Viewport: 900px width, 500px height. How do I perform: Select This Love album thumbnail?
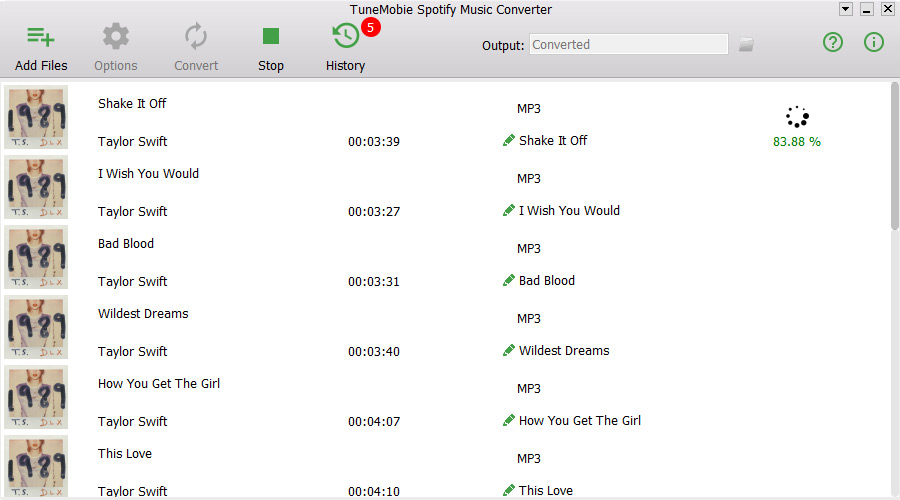point(36,466)
